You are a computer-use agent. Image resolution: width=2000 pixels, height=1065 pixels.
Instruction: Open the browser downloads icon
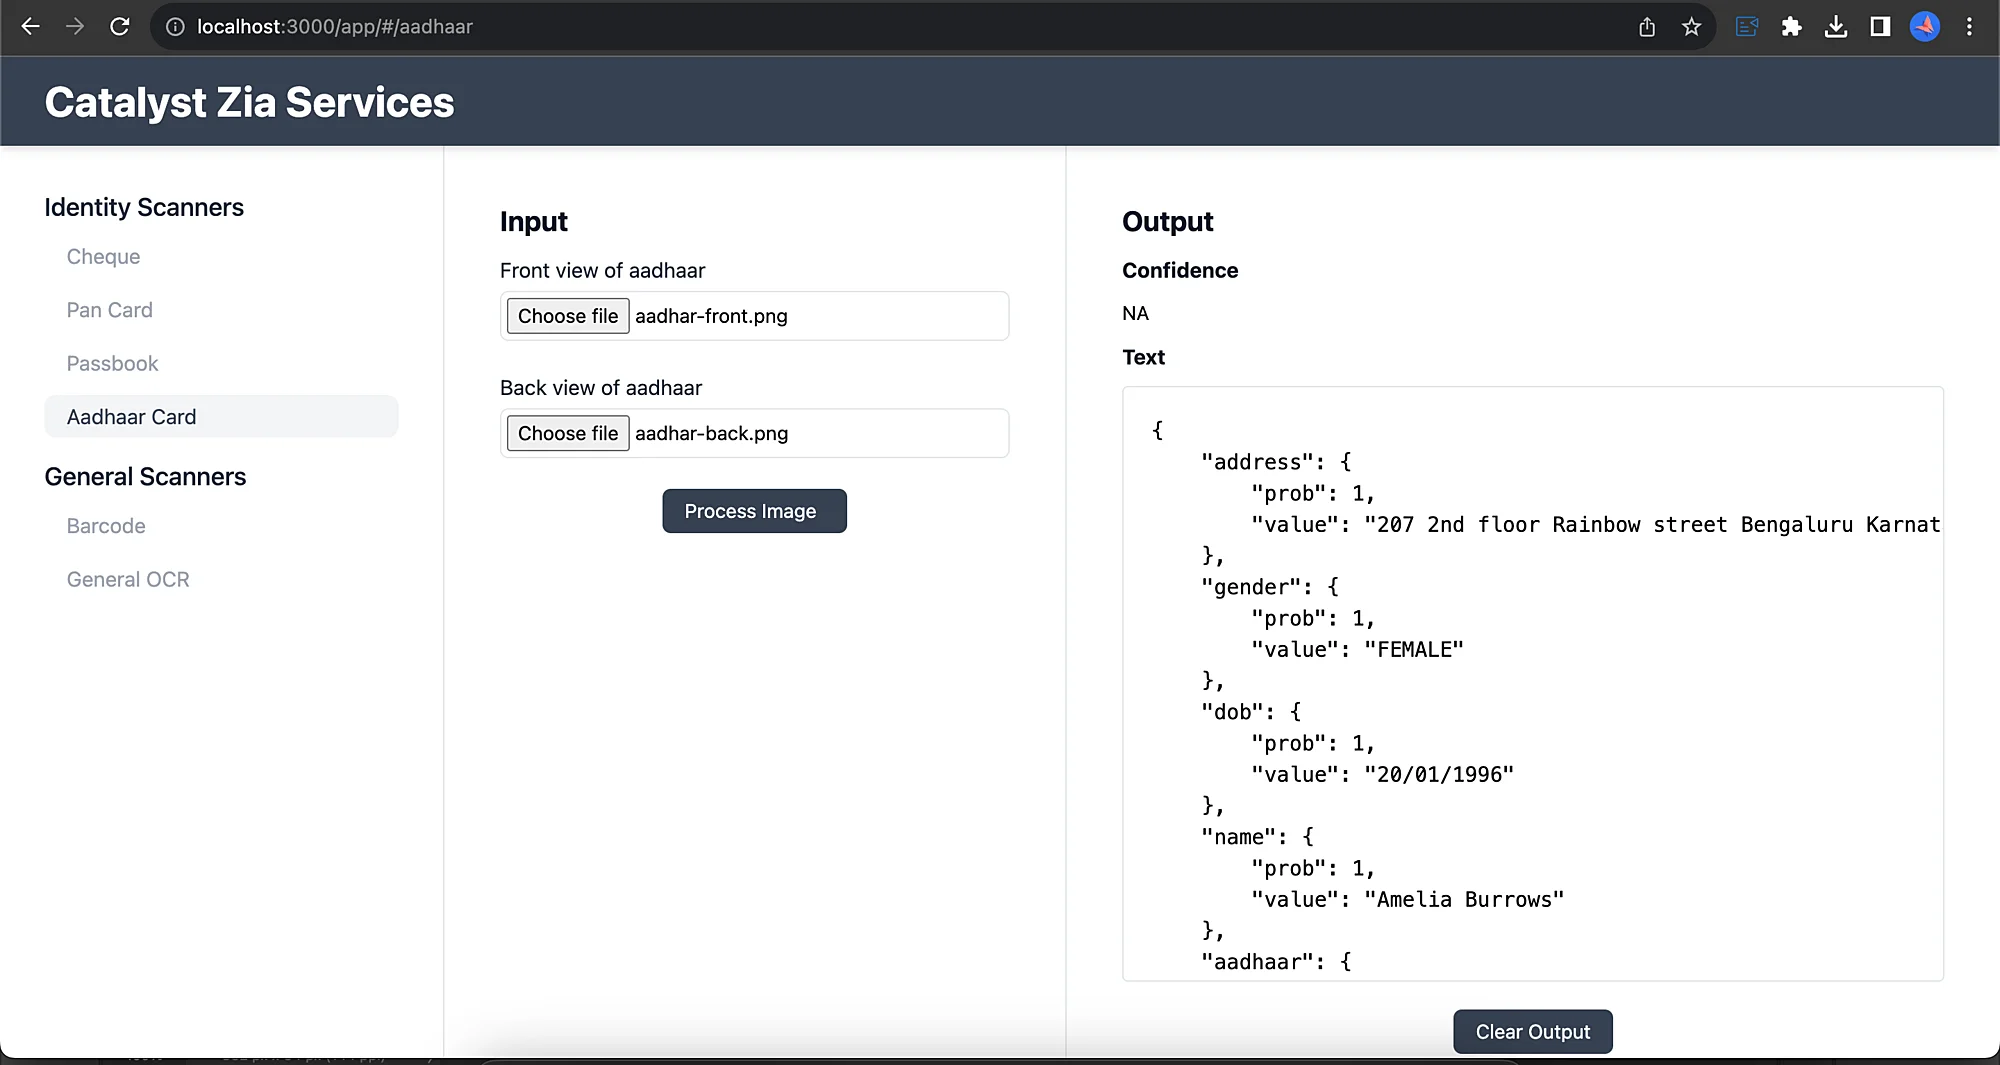point(1835,27)
